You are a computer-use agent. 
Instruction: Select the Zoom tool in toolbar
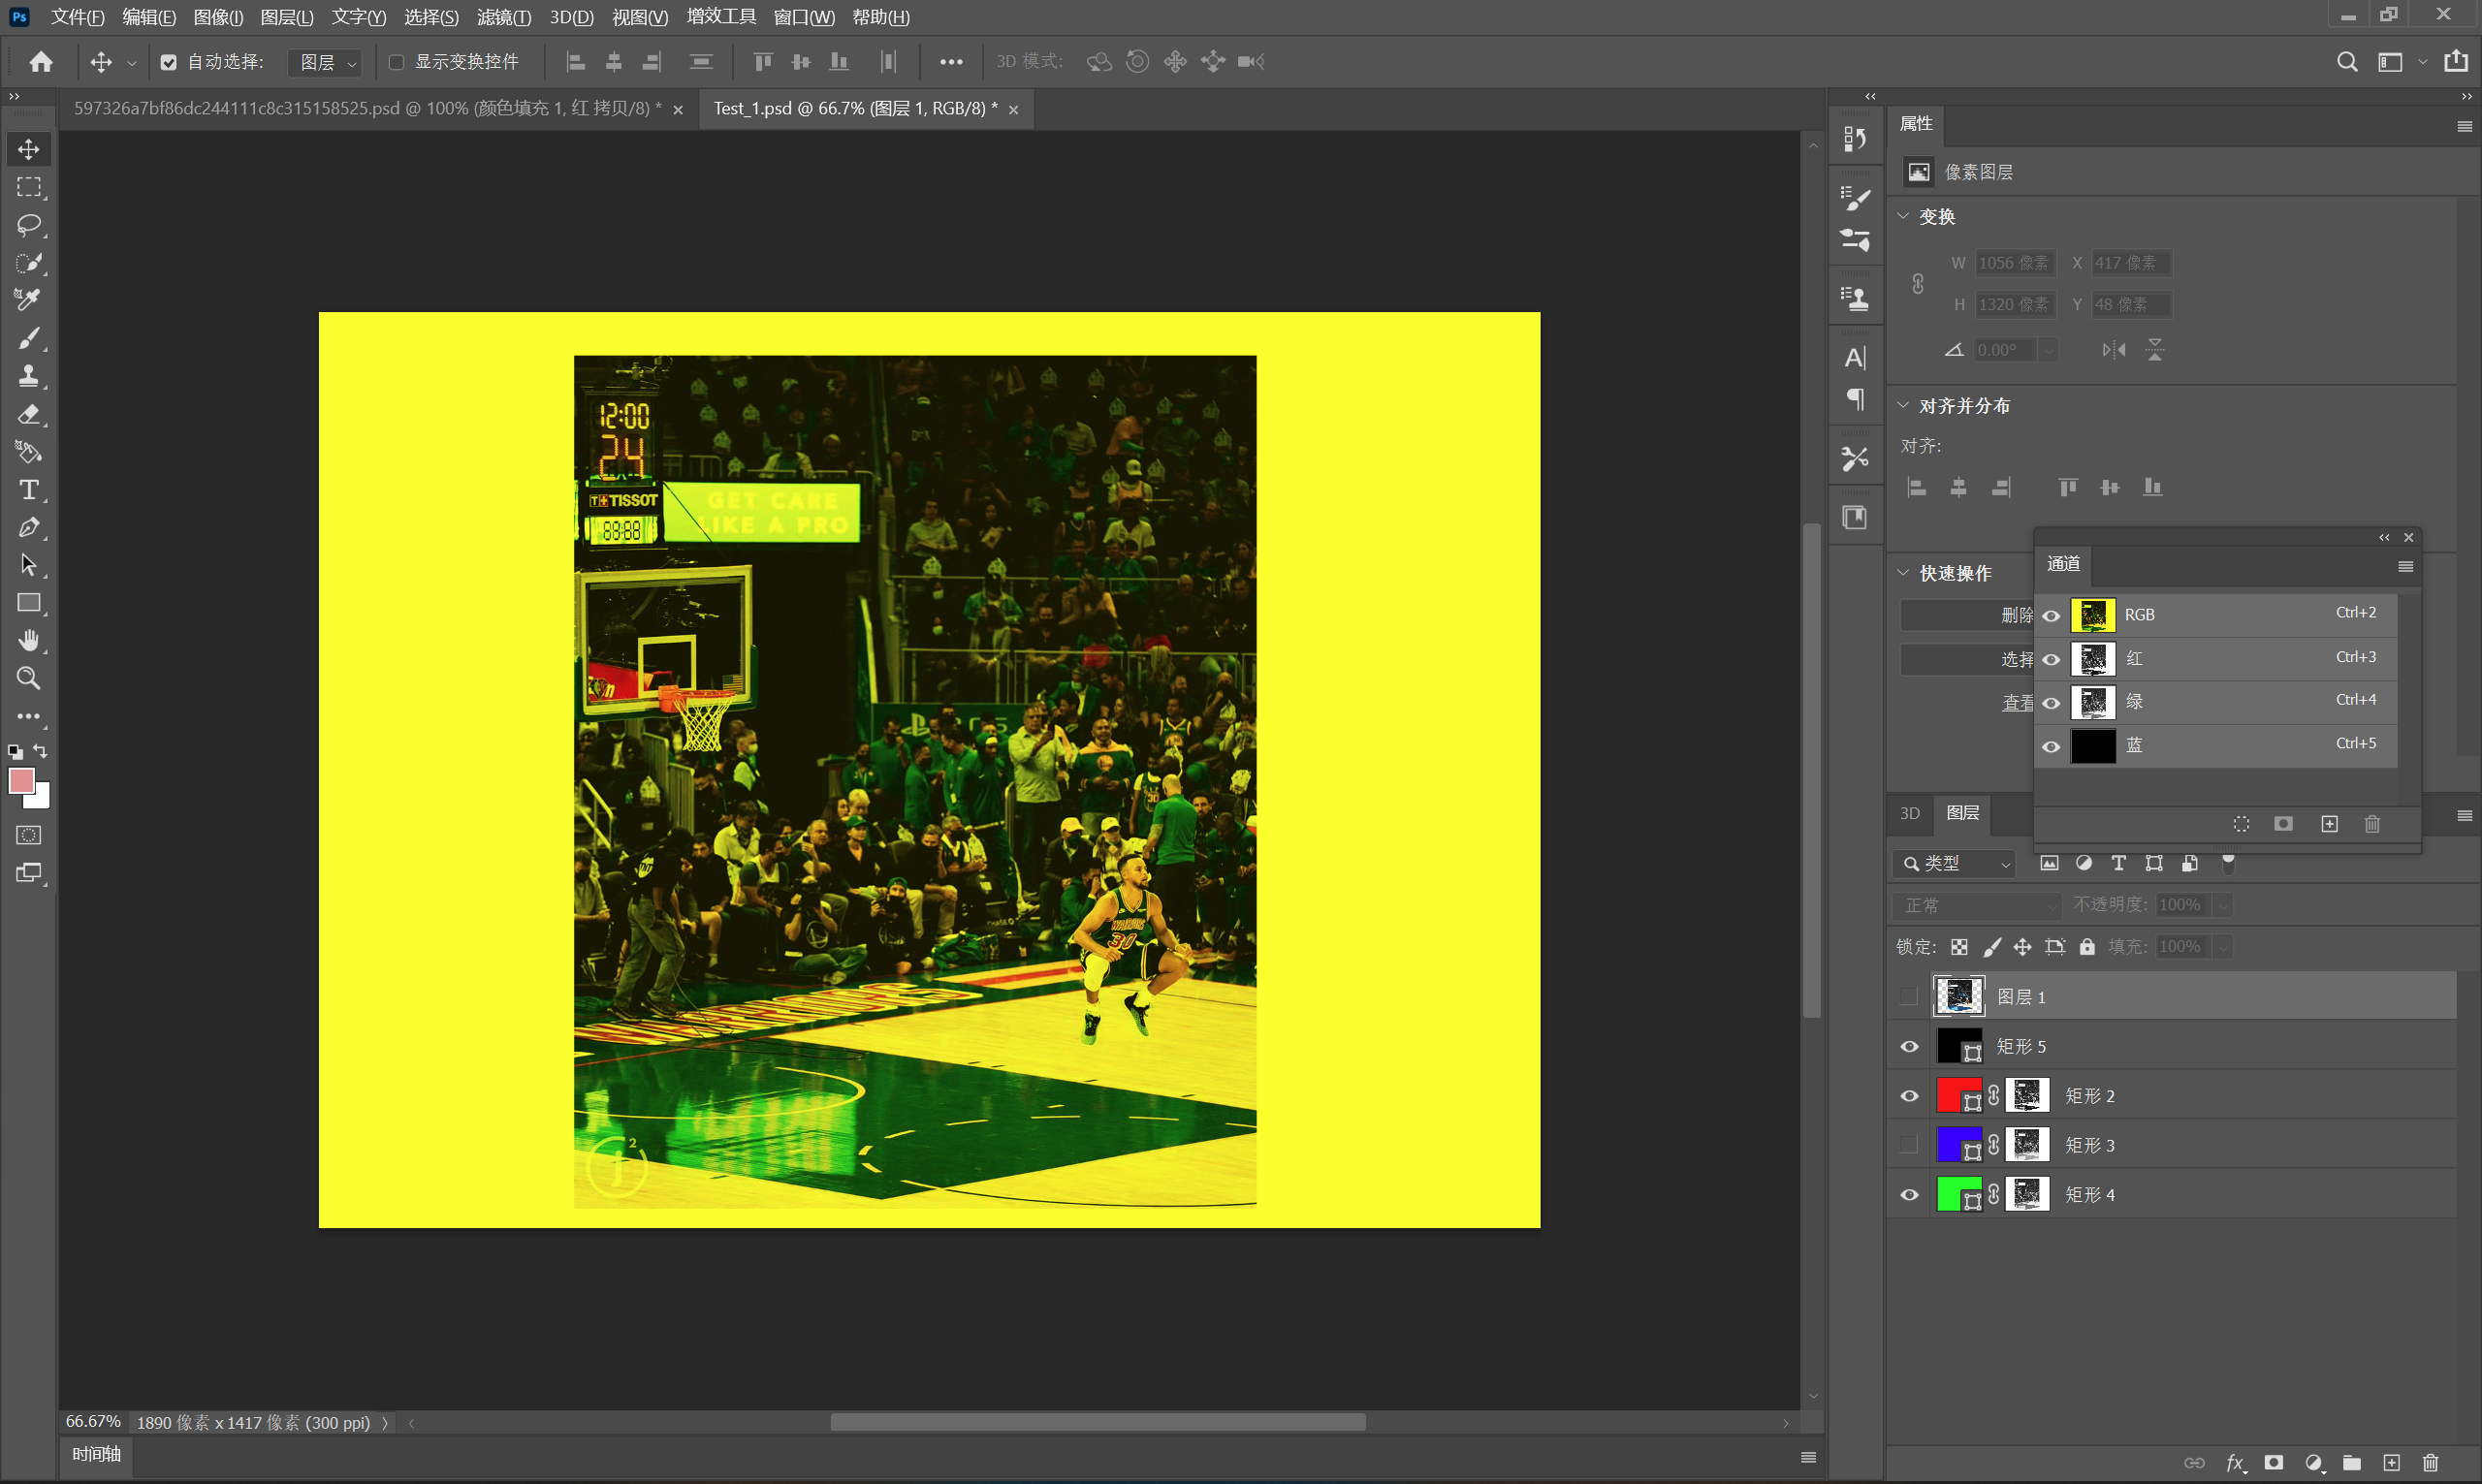pos(28,678)
